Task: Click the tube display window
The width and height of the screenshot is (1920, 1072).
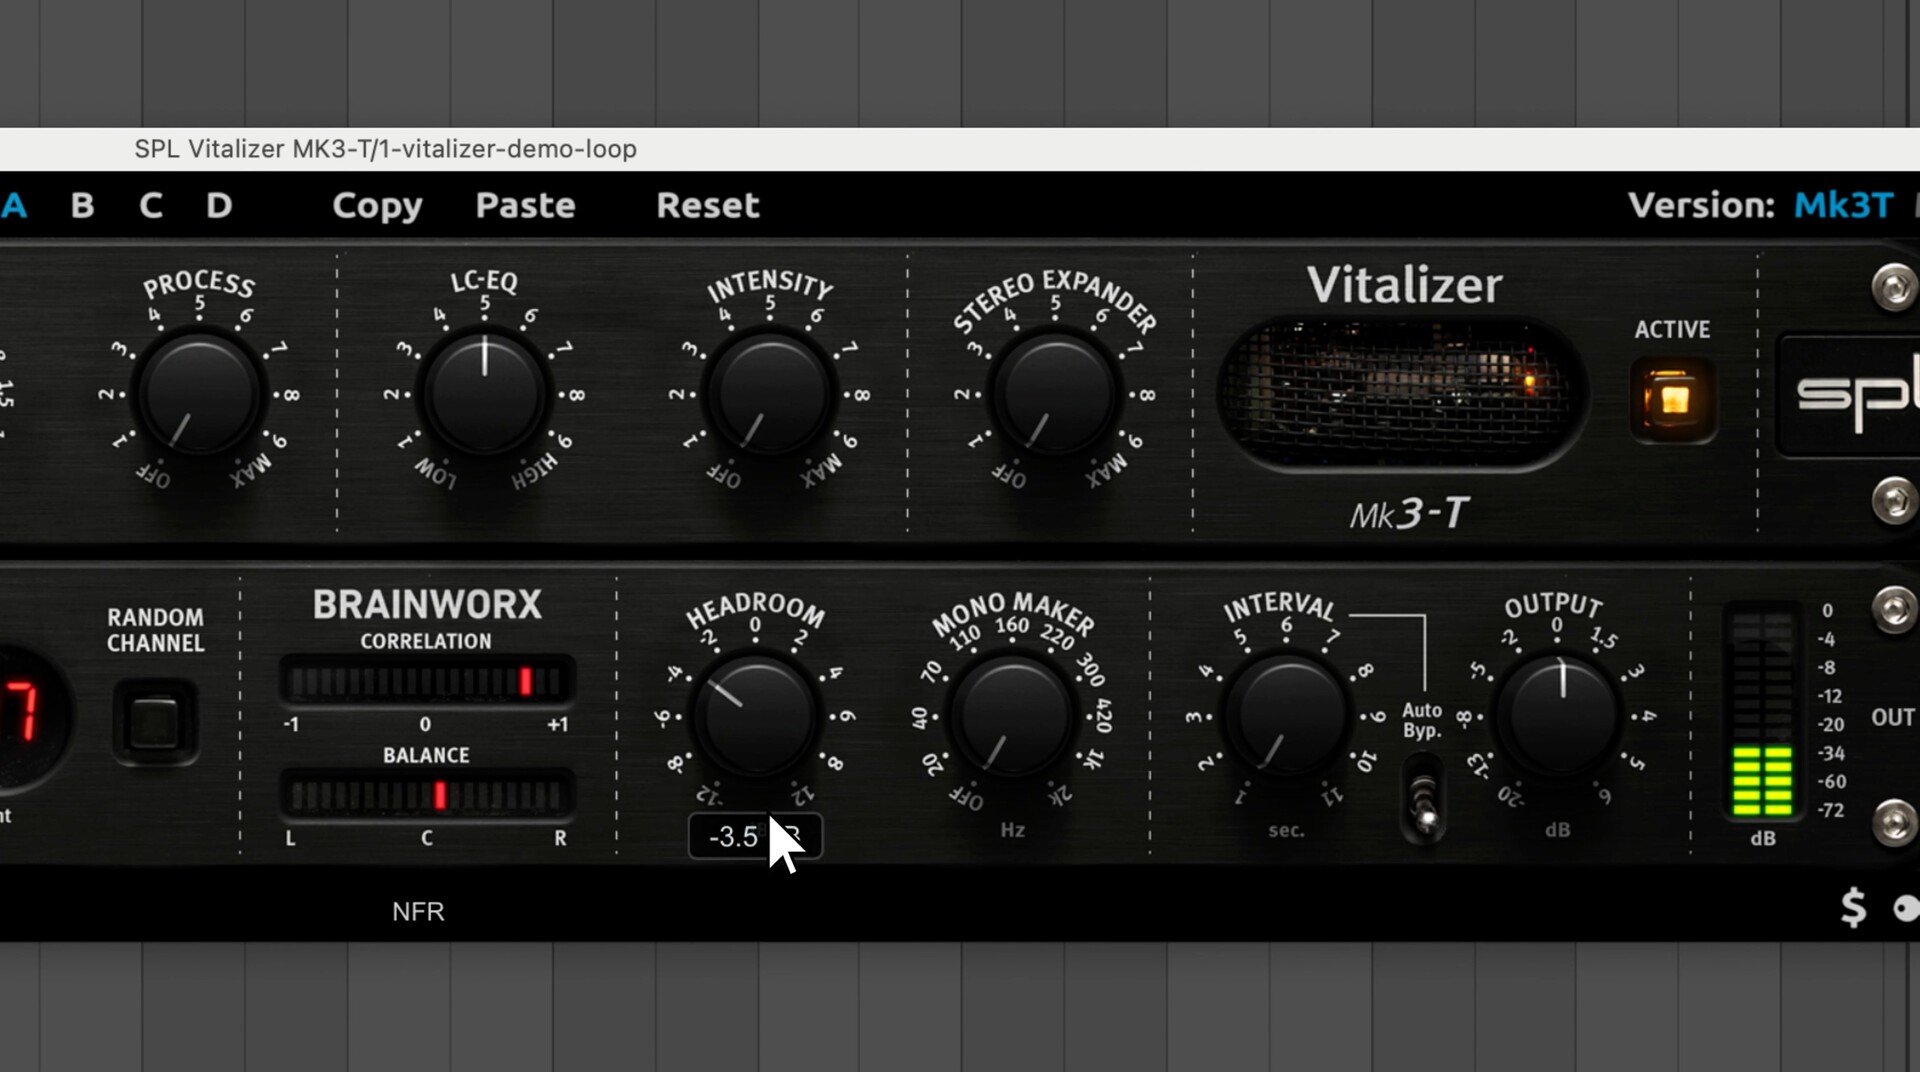Action: coord(1402,394)
